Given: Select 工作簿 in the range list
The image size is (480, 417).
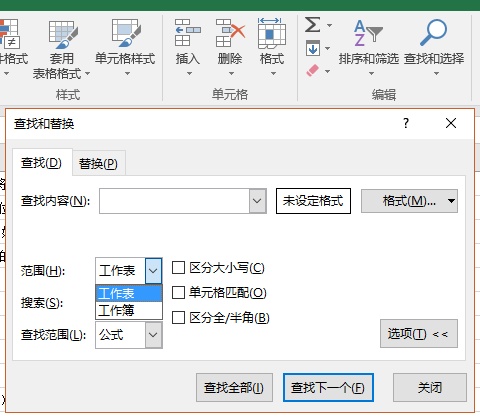Looking at the screenshot, I should pyautogui.click(x=129, y=310).
